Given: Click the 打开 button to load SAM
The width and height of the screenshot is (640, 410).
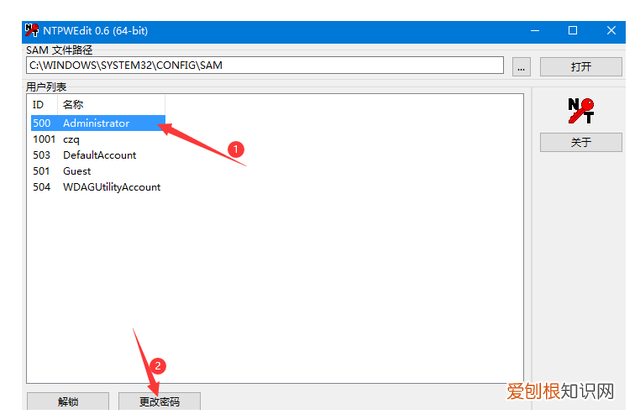Looking at the screenshot, I should (x=581, y=67).
